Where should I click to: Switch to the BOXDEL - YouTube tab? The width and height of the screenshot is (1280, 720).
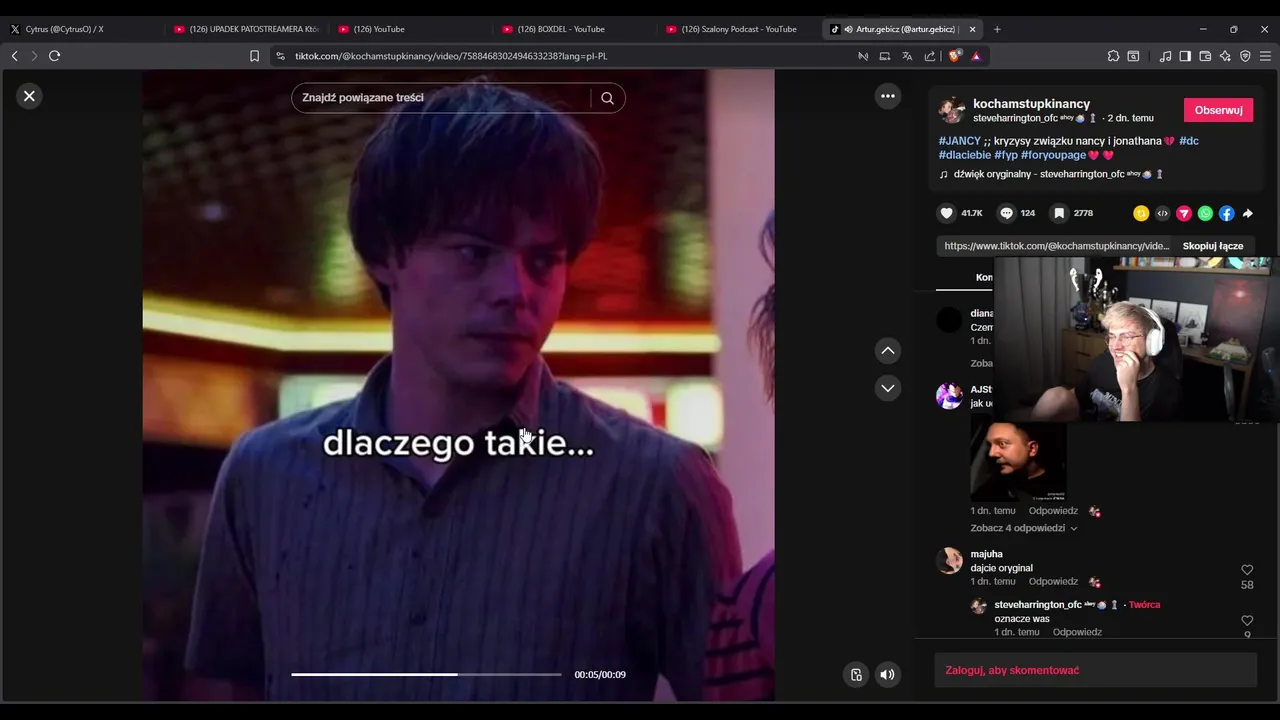coord(574,29)
